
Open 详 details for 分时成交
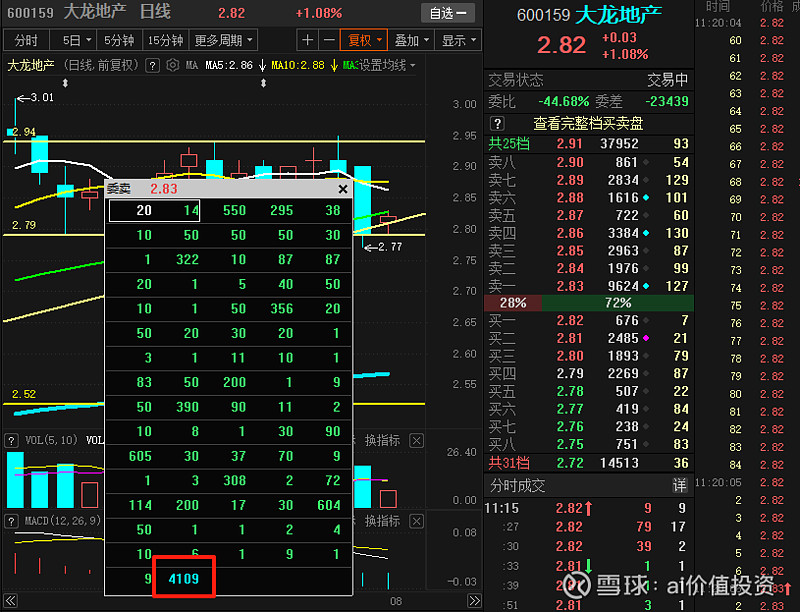(679, 485)
